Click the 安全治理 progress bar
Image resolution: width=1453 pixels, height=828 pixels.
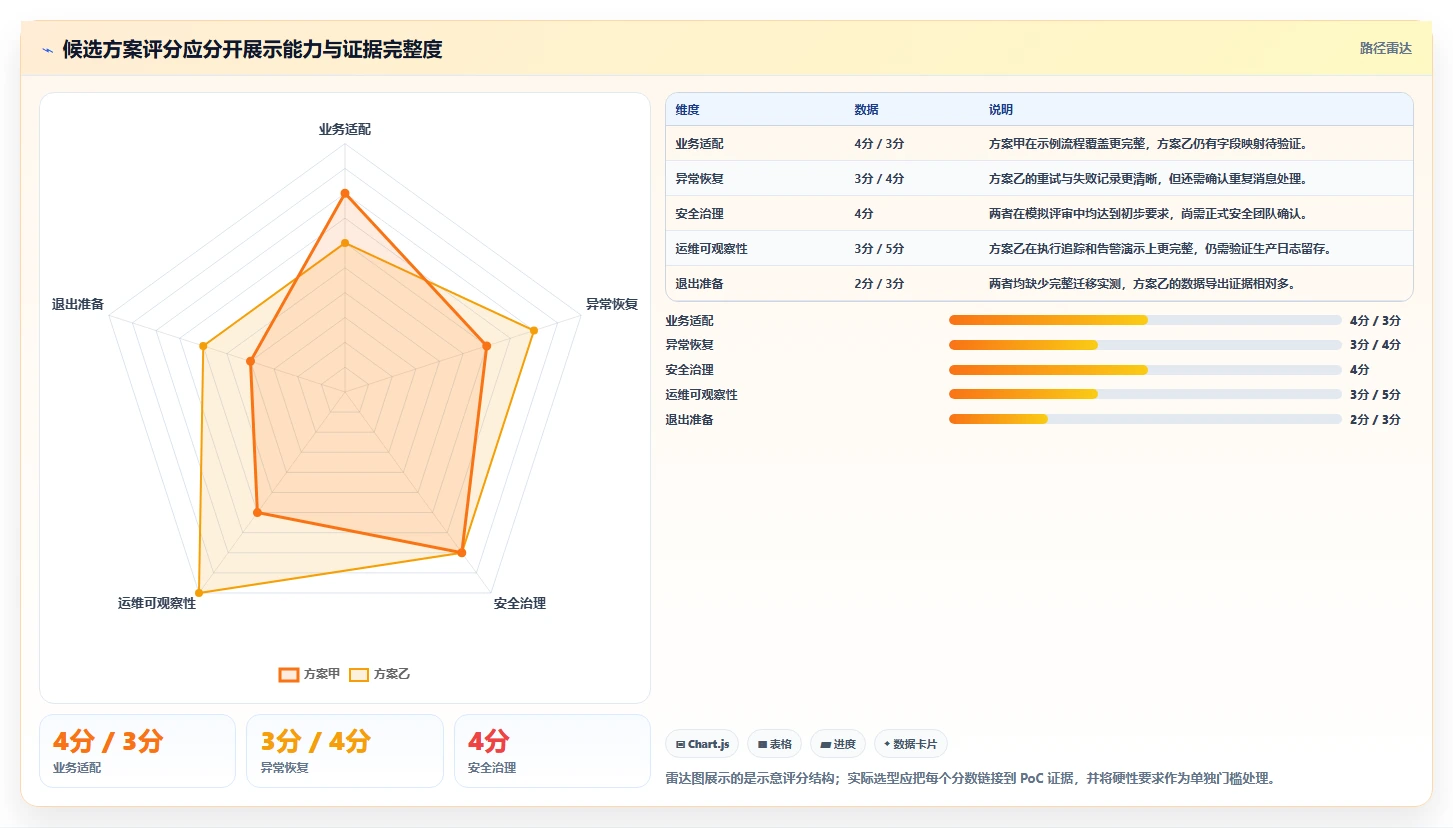pyautogui.click(x=1145, y=370)
